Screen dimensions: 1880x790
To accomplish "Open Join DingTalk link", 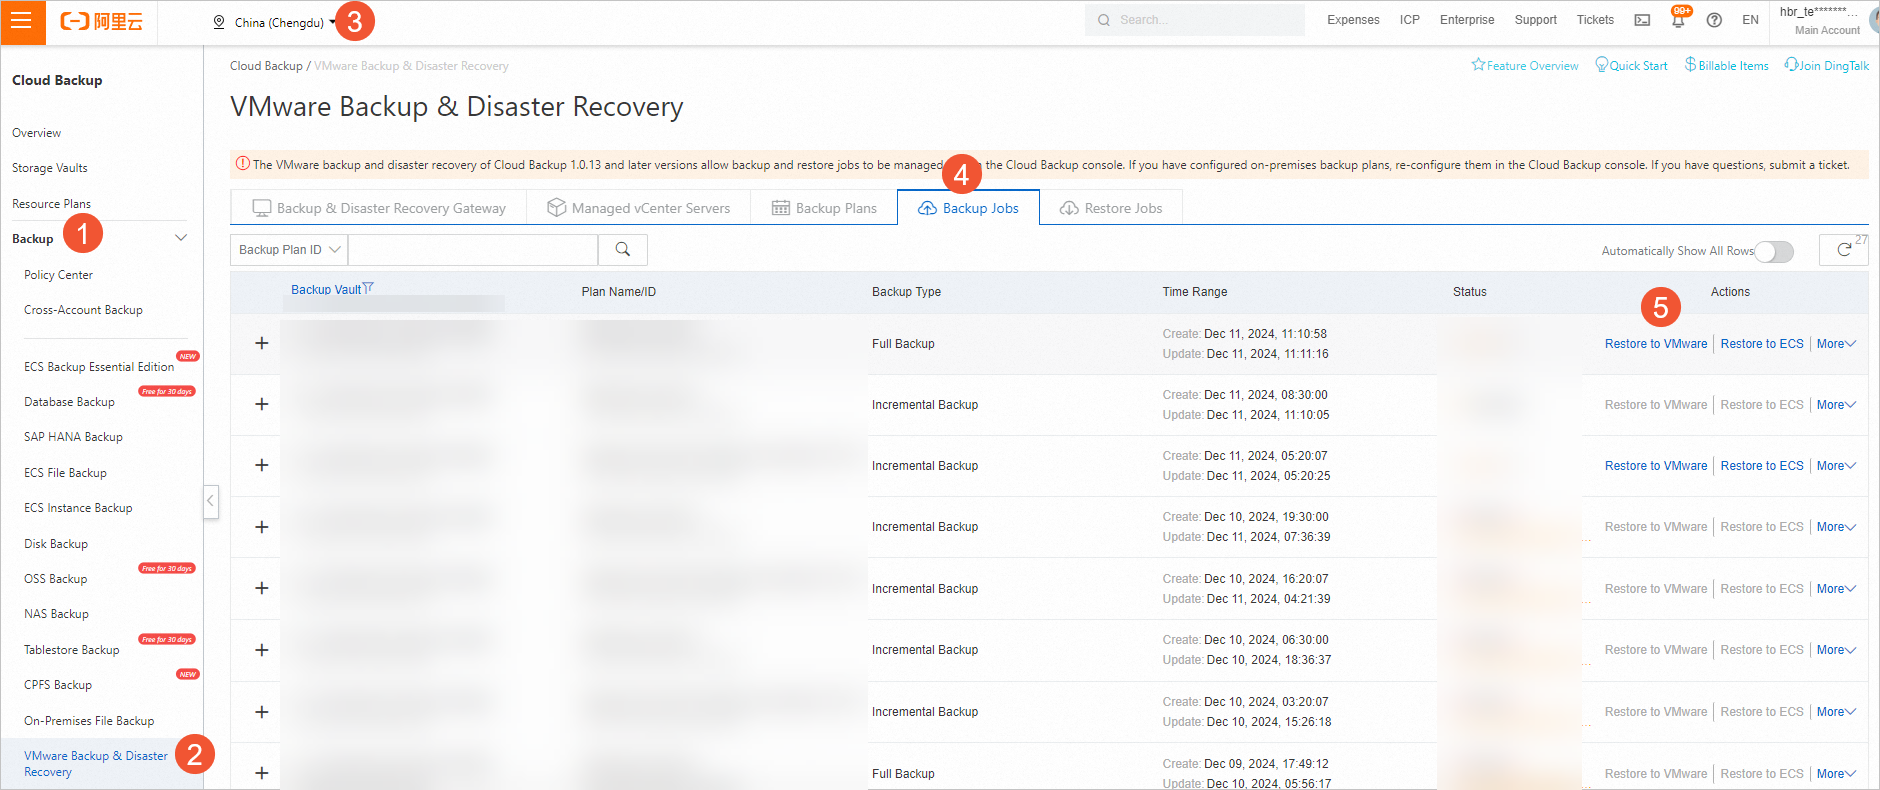I will [1827, 66].
